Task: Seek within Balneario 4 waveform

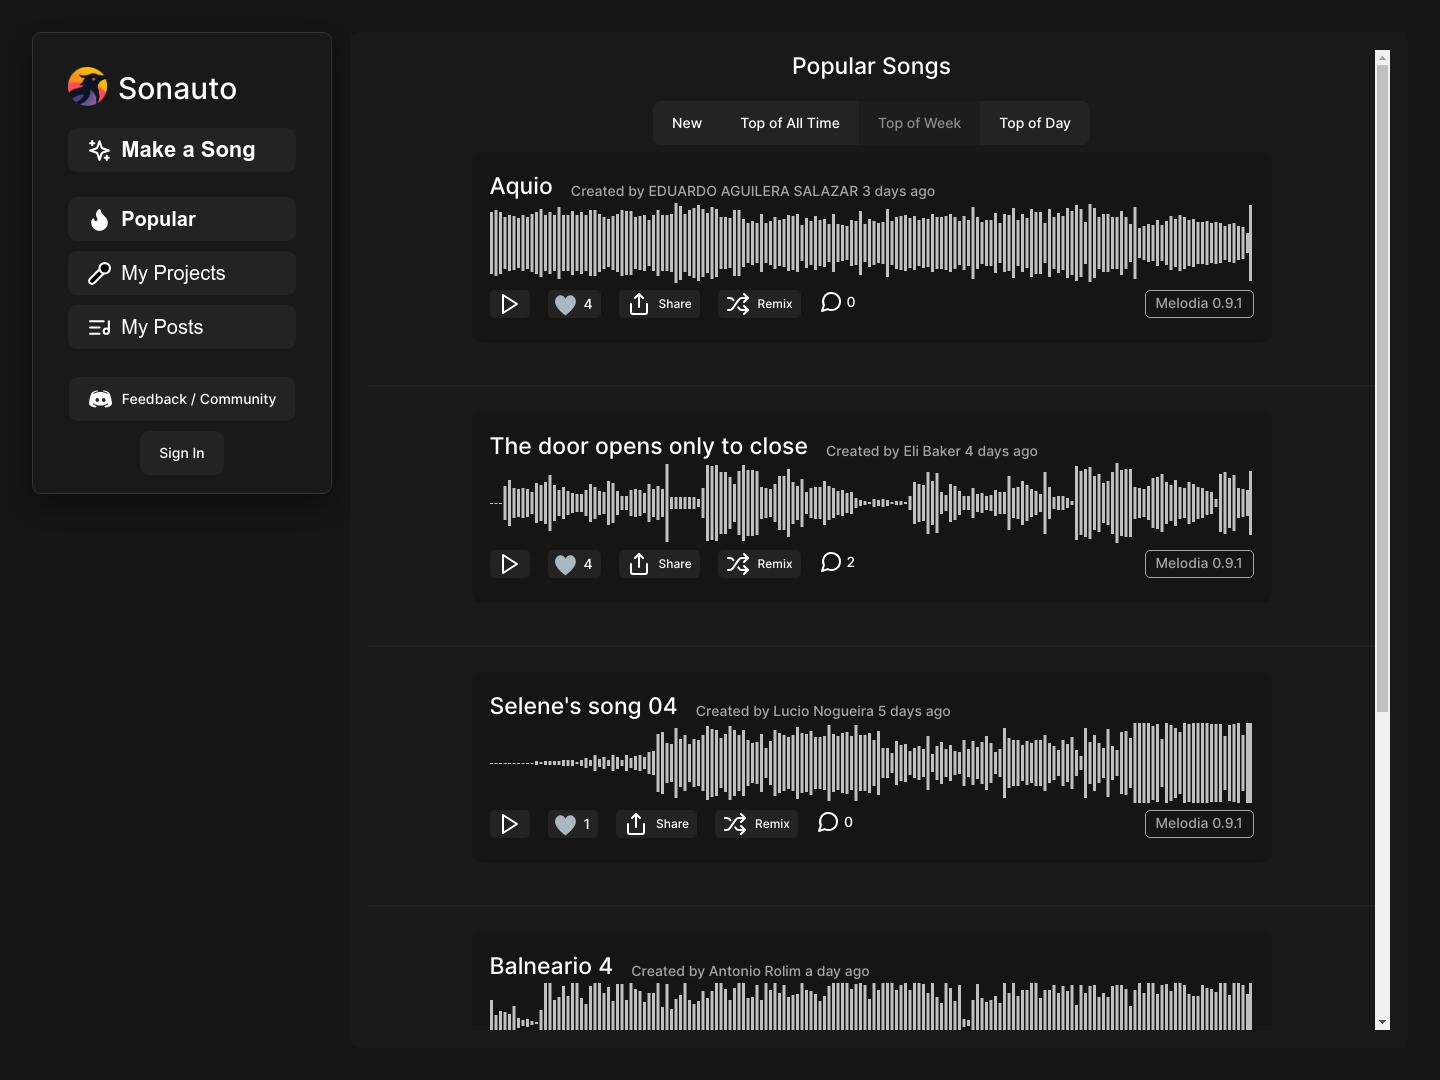Action: [x=871, y=1006]
